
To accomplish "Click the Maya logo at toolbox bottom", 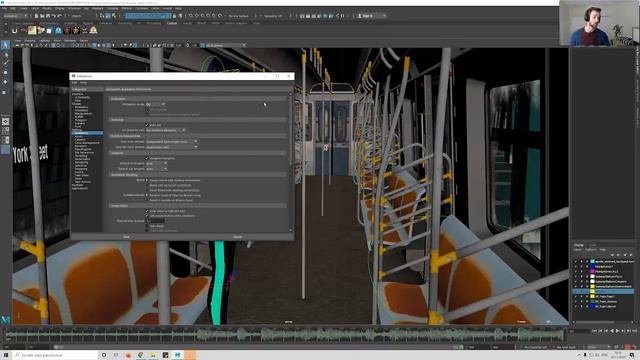I will (x=5, y=319).
